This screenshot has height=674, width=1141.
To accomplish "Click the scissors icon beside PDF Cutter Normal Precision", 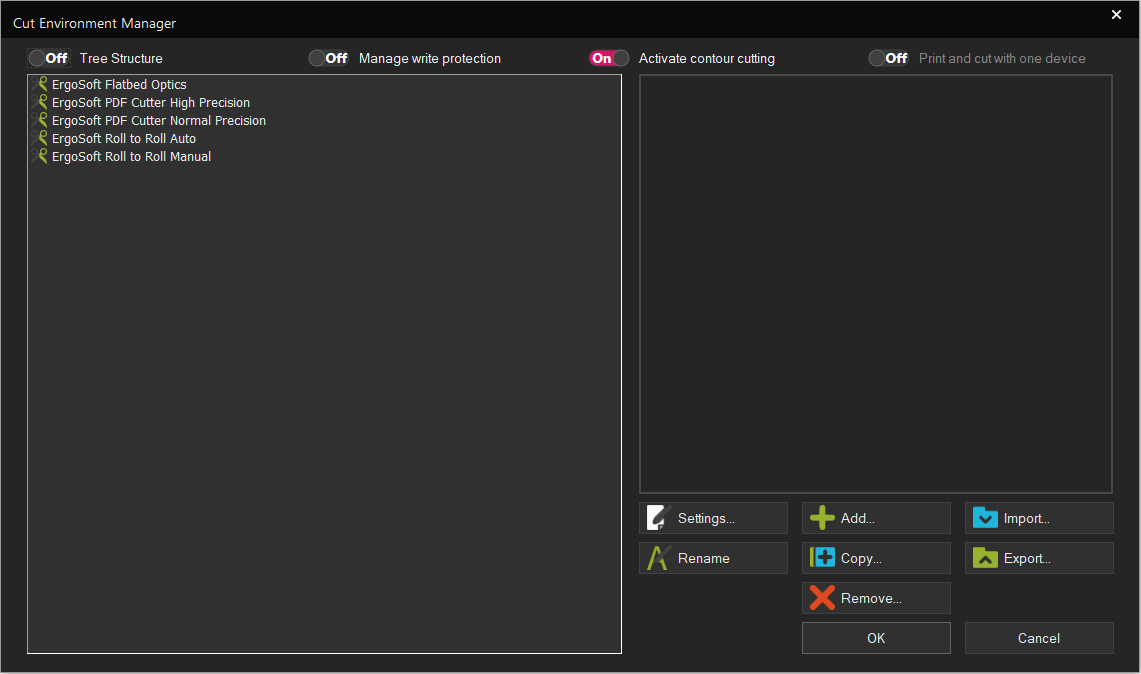I will [x=40, y=120].
